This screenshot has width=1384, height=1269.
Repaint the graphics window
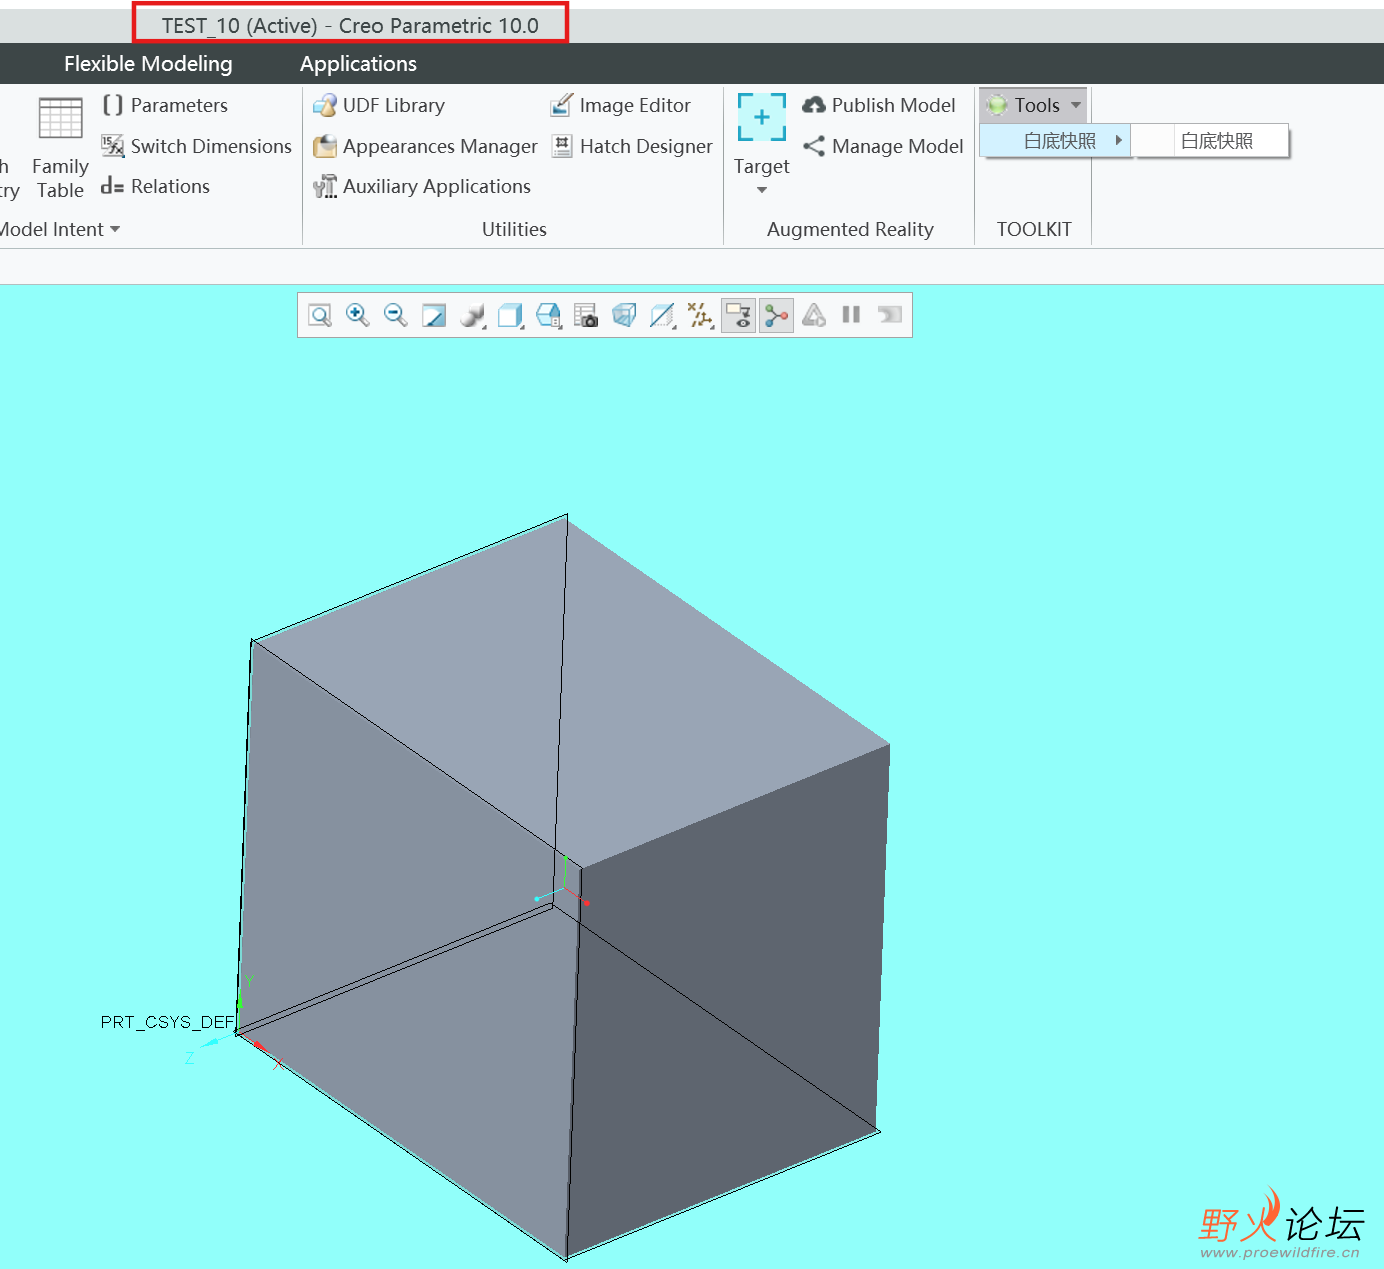coord(434,316)
